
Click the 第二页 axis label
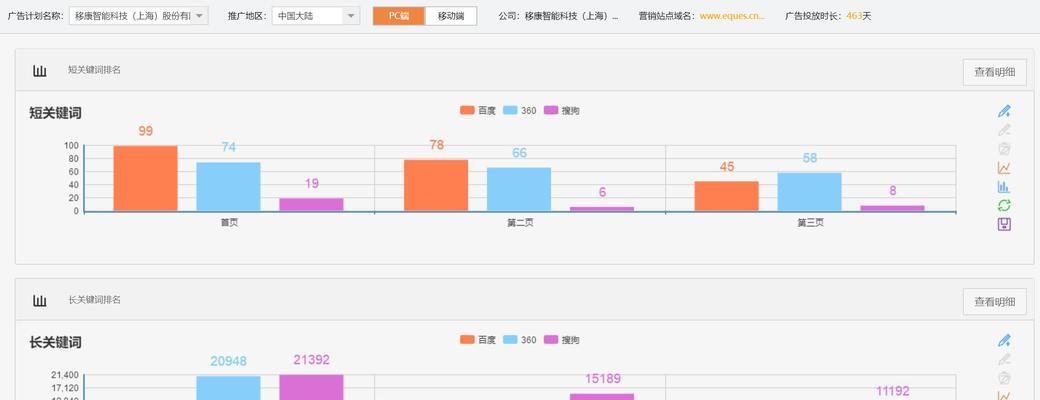click(520, 223)
